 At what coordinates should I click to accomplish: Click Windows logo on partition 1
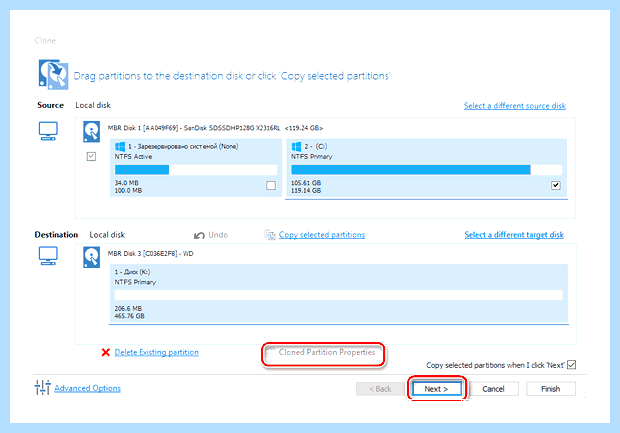[x=120, y=147]
